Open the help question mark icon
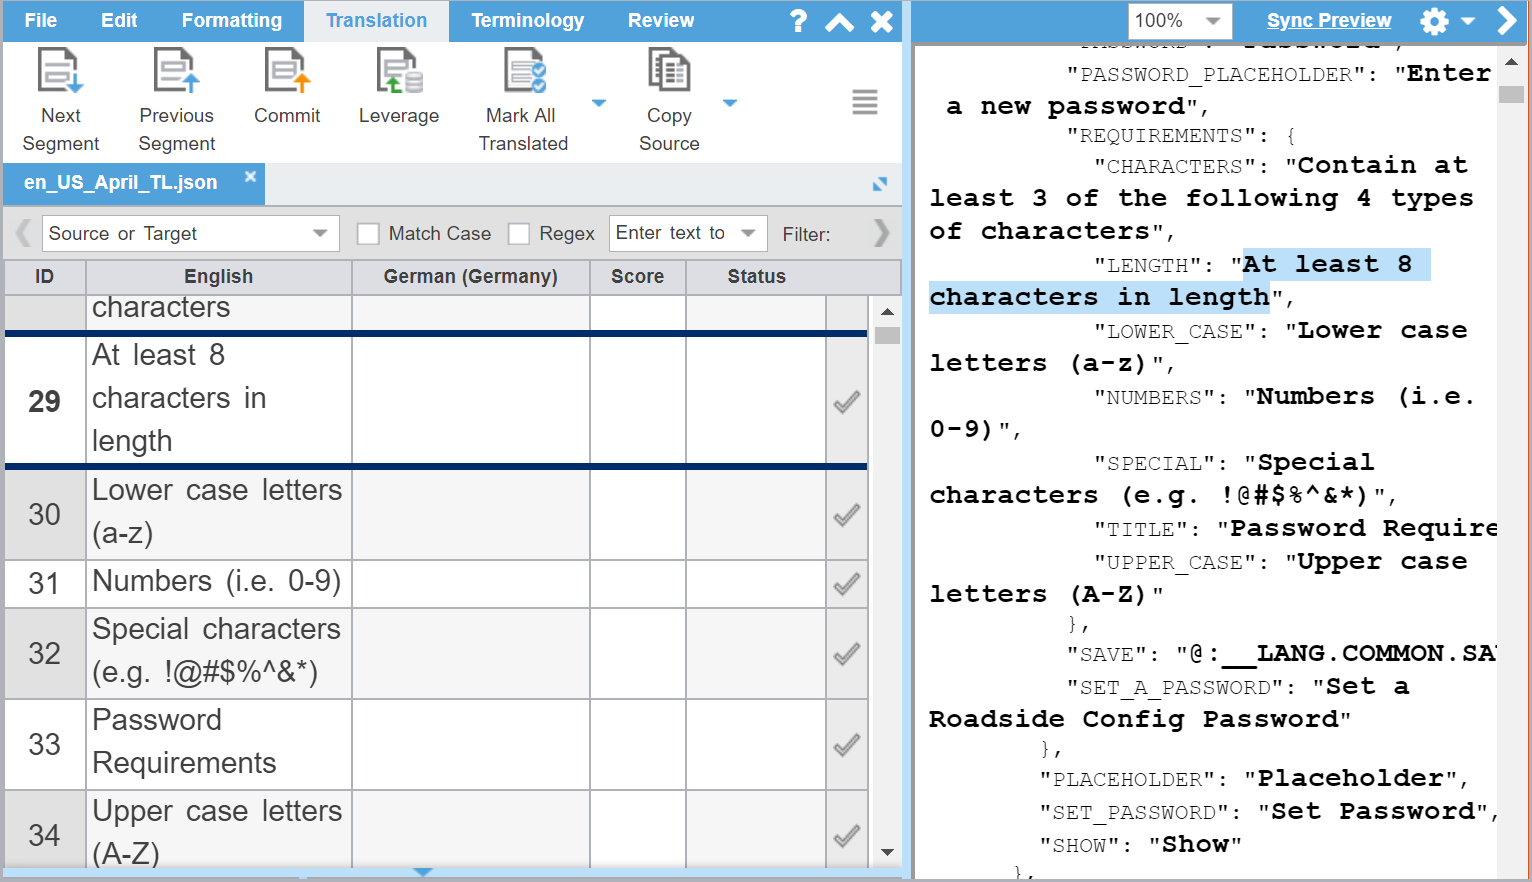The width and height of the screenshot is (1532, 882). tap(798, 21)
